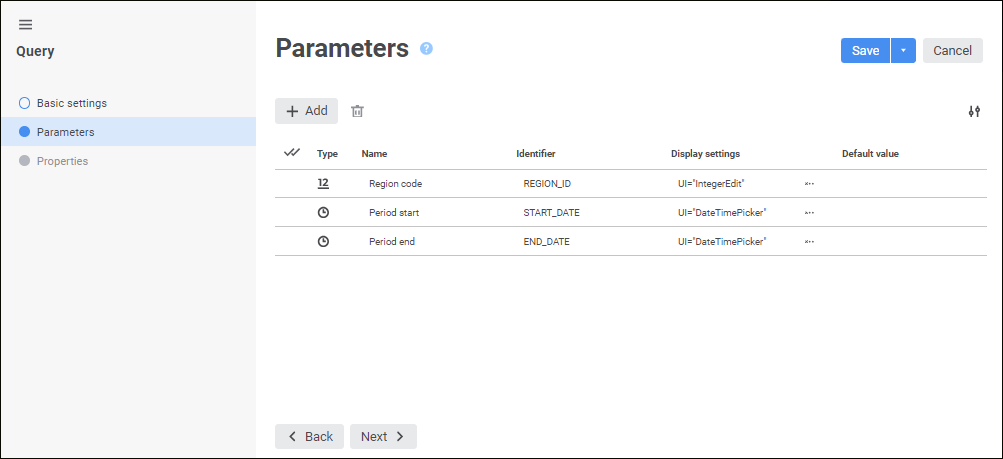This screenshot has width=1003, height=459.
Task: Open display settings editor for START_DATE
Action: click(809, 213)
